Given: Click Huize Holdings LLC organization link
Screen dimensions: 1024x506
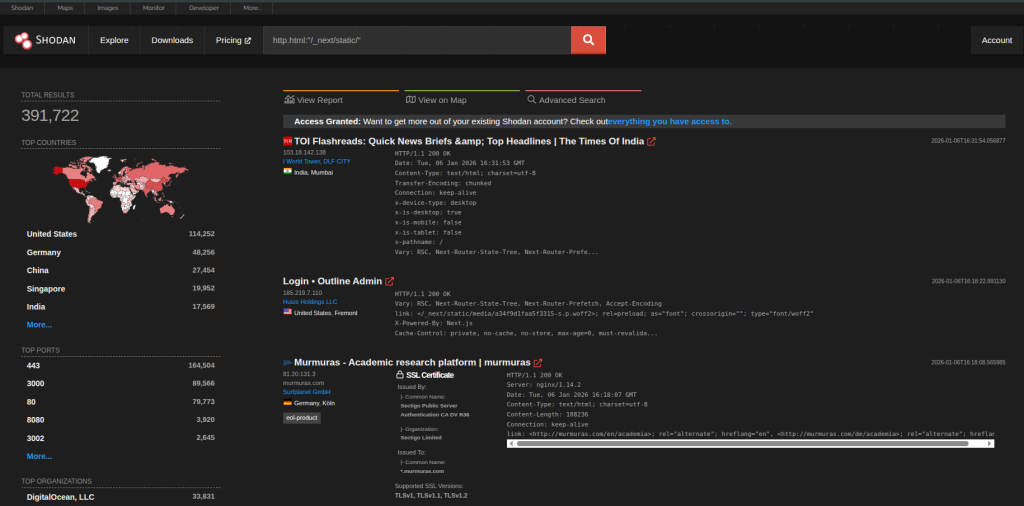Looking at the screenshot, I should pos(310,302).
